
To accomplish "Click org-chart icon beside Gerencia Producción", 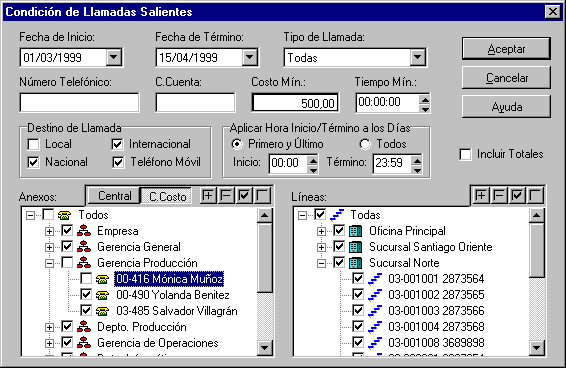I will coord(83,263).
